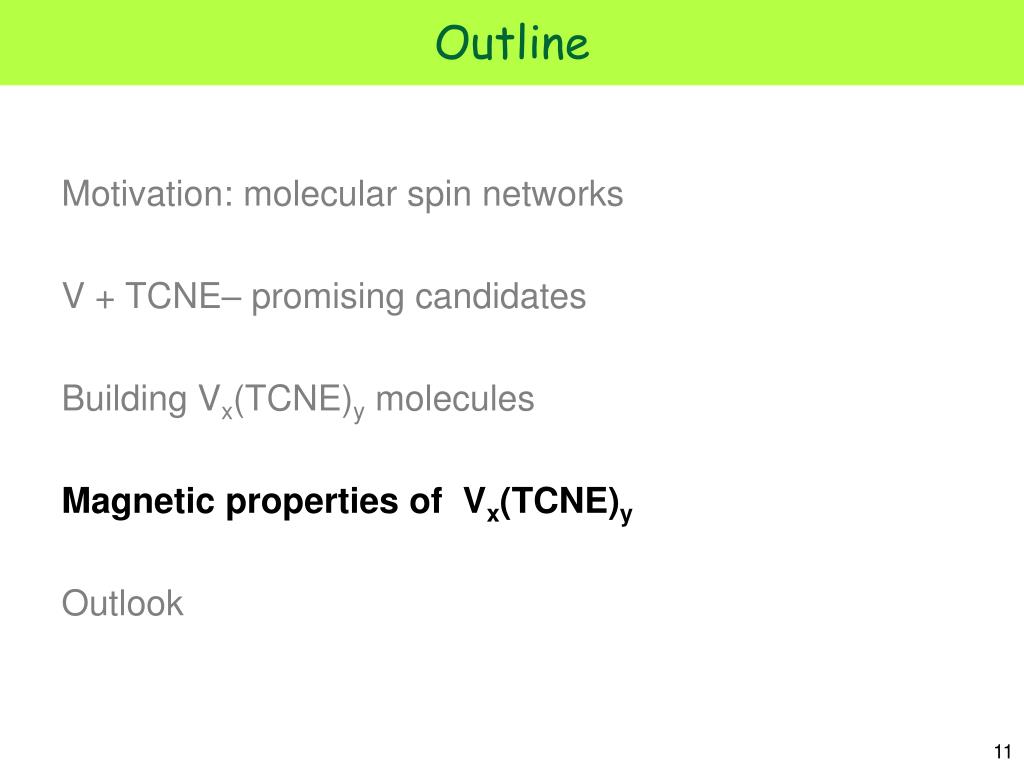
Task: Click the 'Outline' slide title
Action: click(x=512, y=43)
